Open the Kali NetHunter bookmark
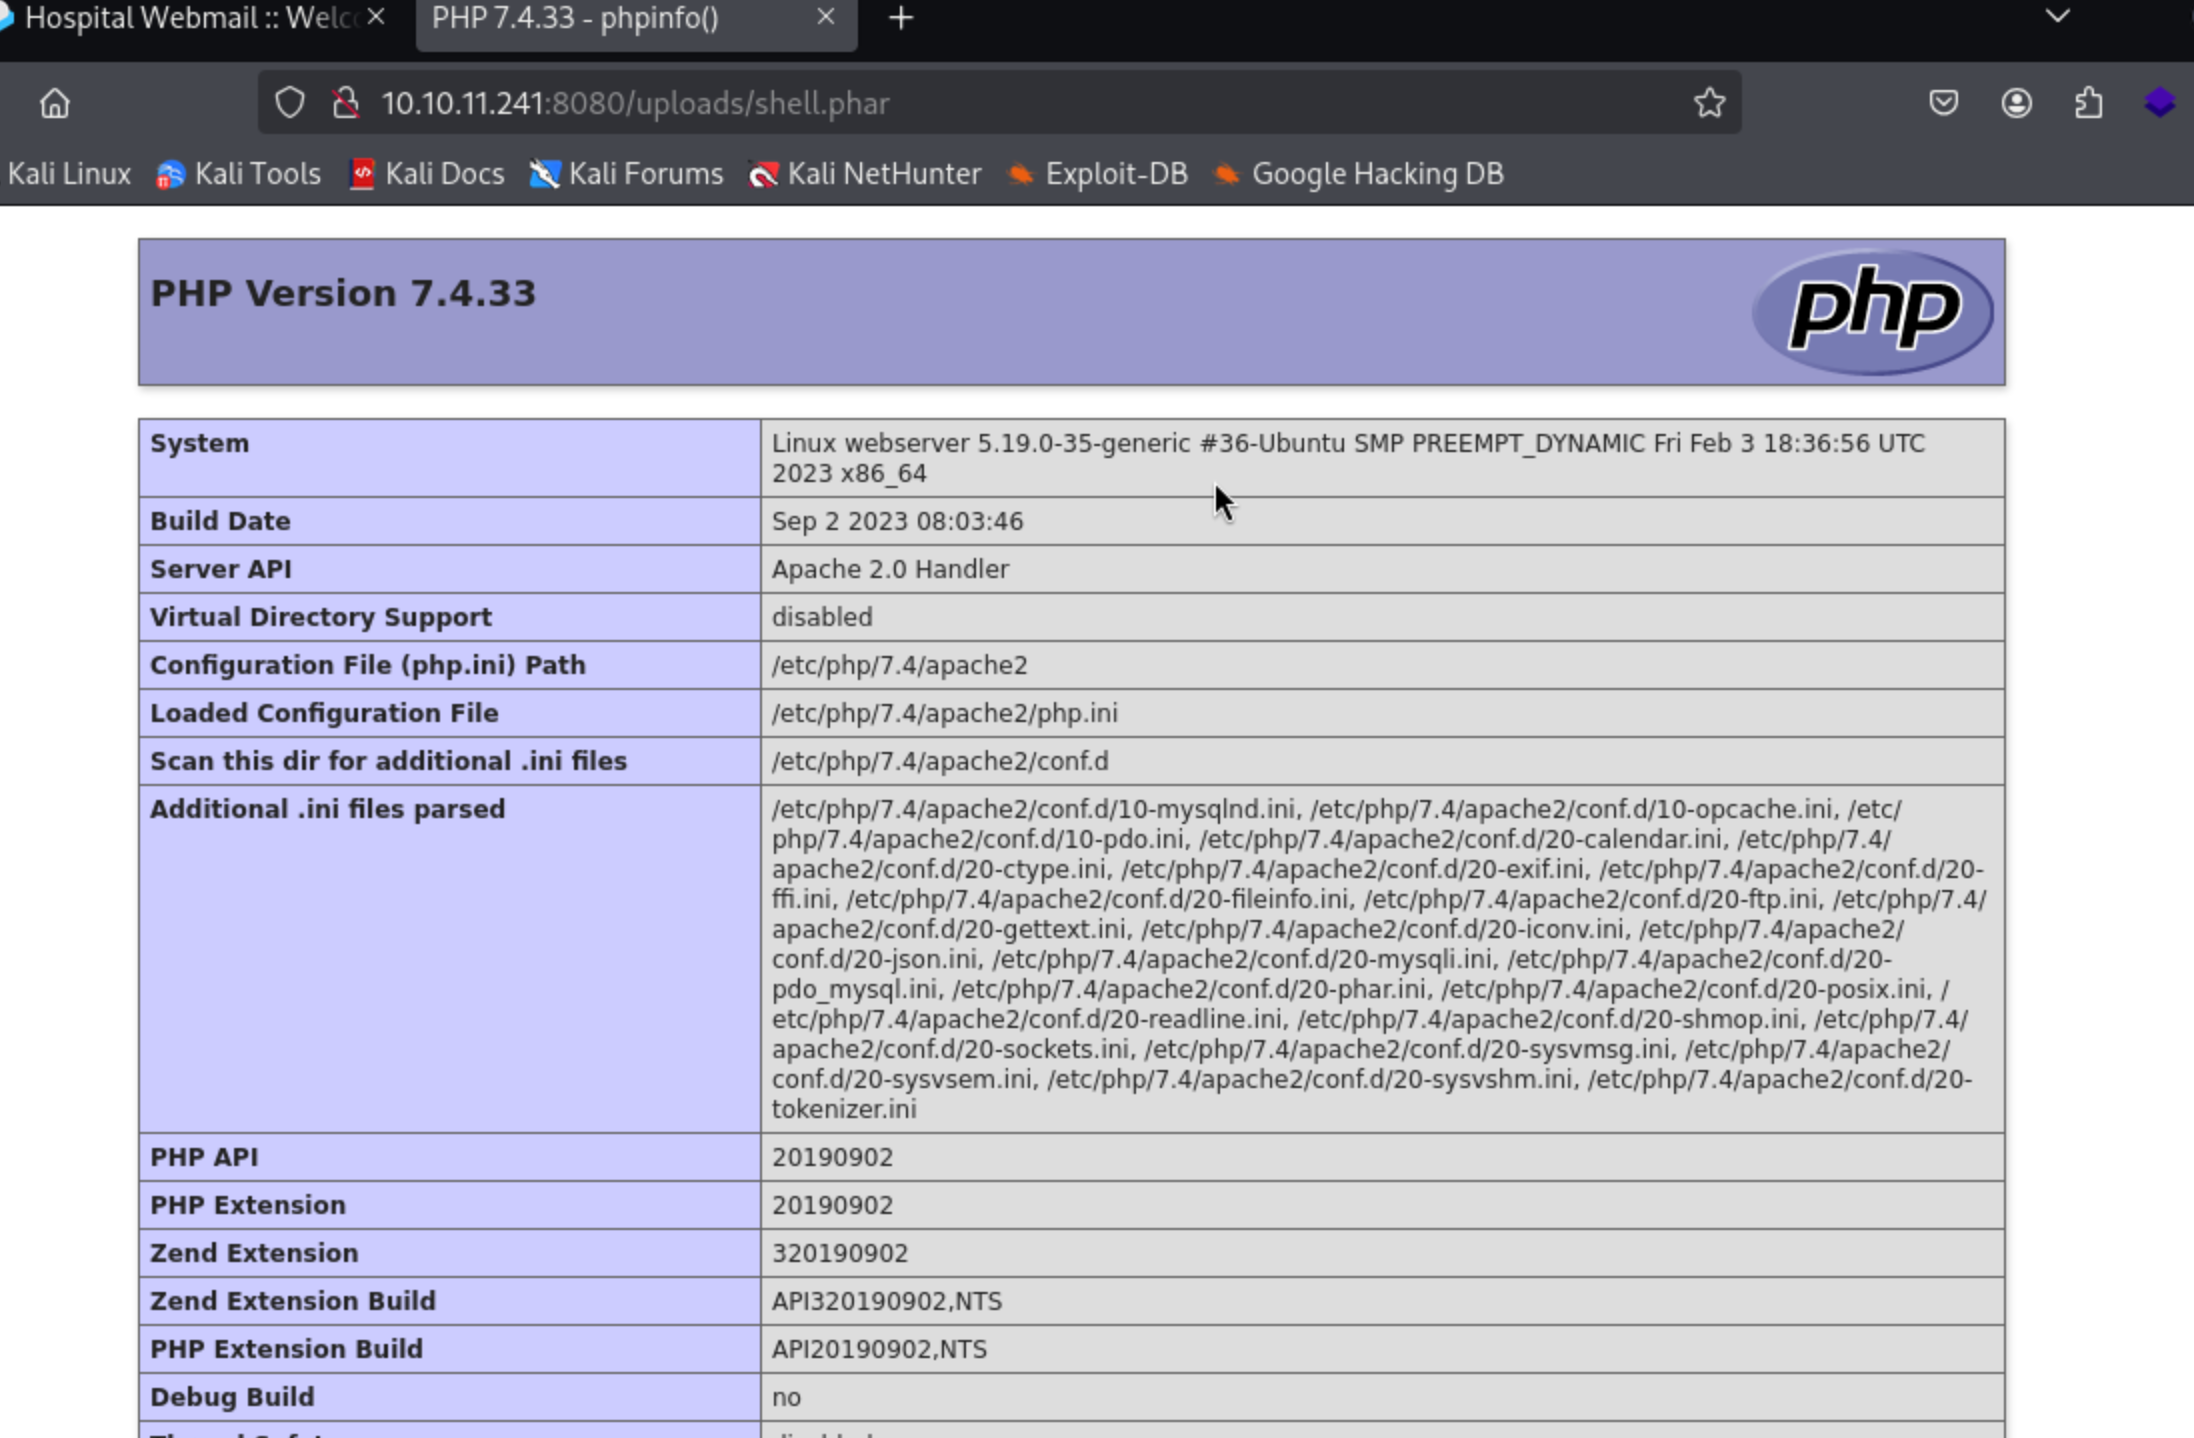The height and width of the screenshot is (1438, 2194). tap(865, 174)
